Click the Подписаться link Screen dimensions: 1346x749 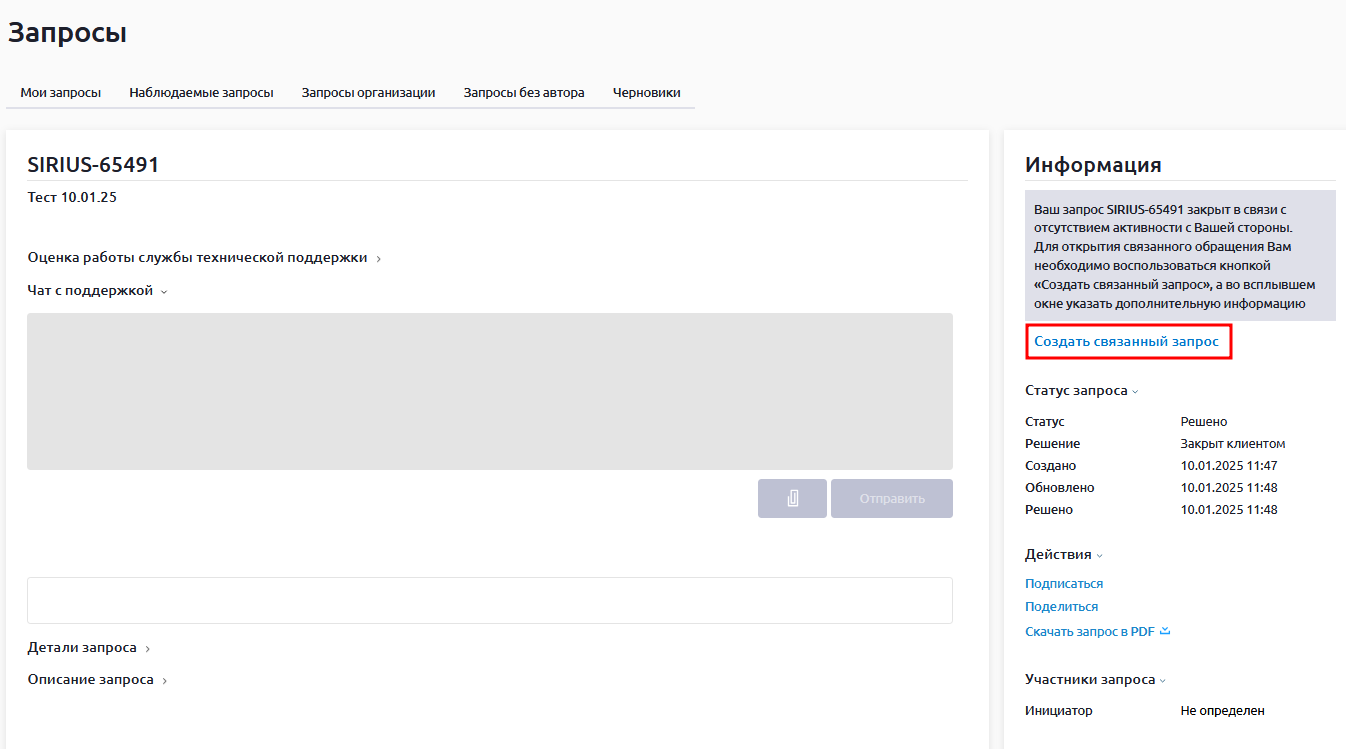tap(1064, 584)
